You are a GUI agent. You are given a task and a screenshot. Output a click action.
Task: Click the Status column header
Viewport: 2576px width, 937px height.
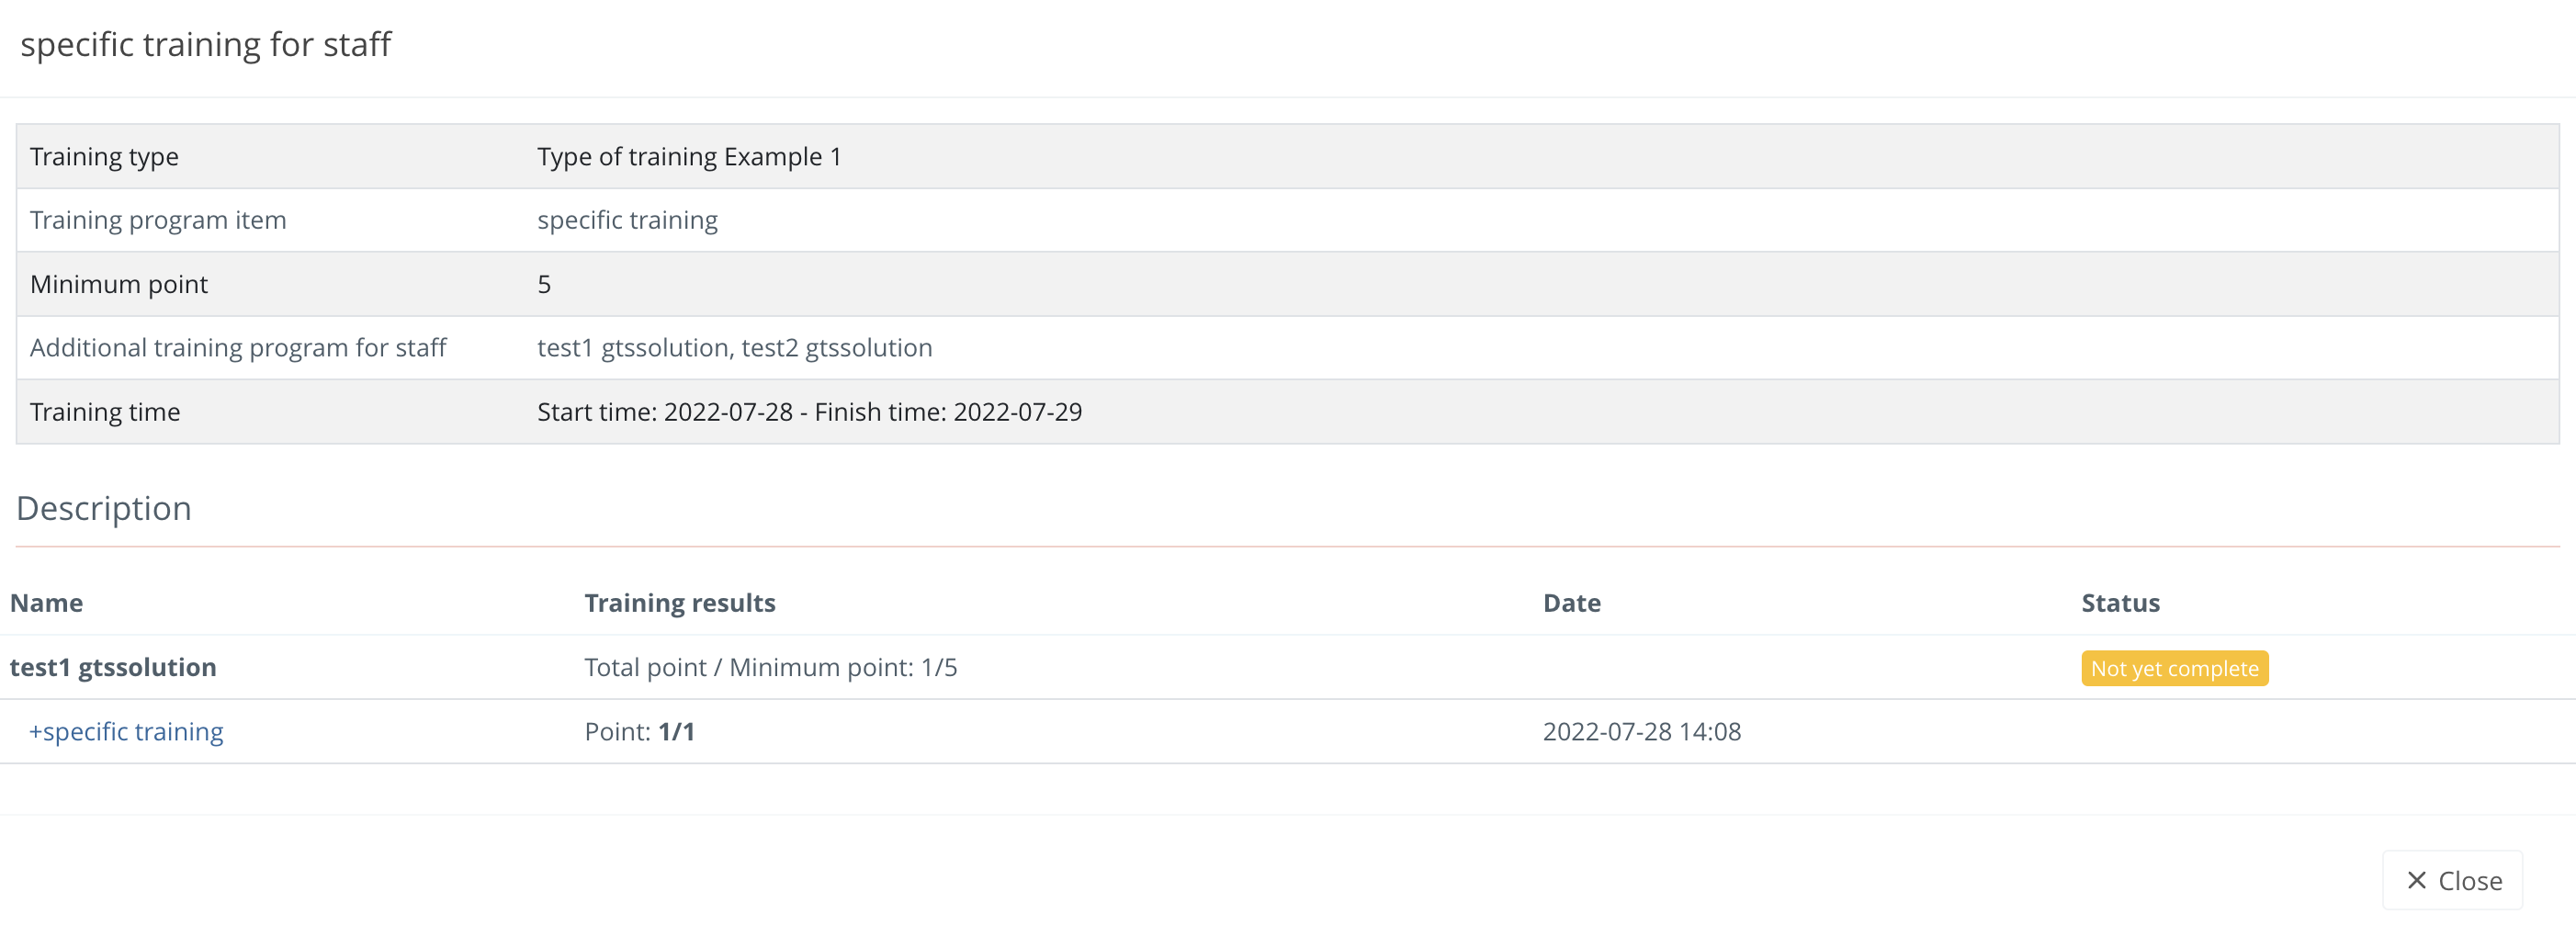tap(2120, 603)
